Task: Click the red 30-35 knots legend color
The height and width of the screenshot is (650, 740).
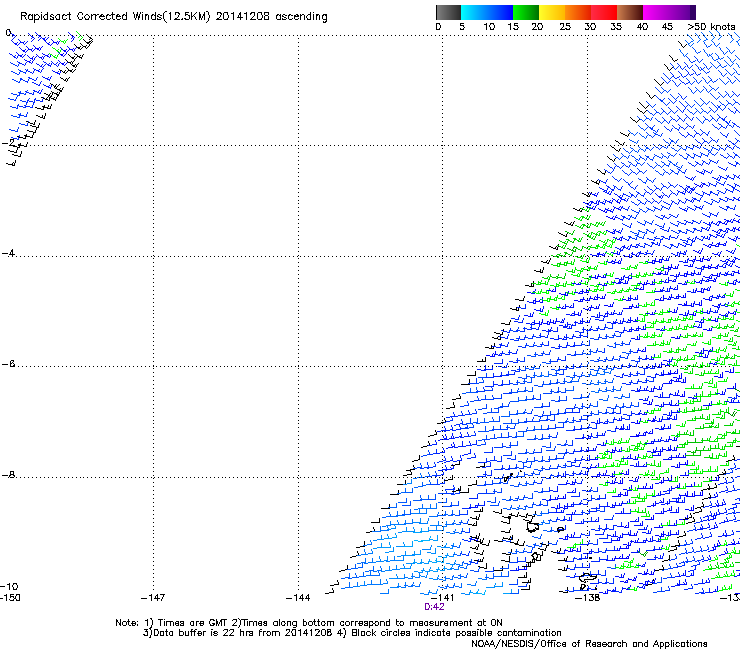Action: (x=604, y=12)
